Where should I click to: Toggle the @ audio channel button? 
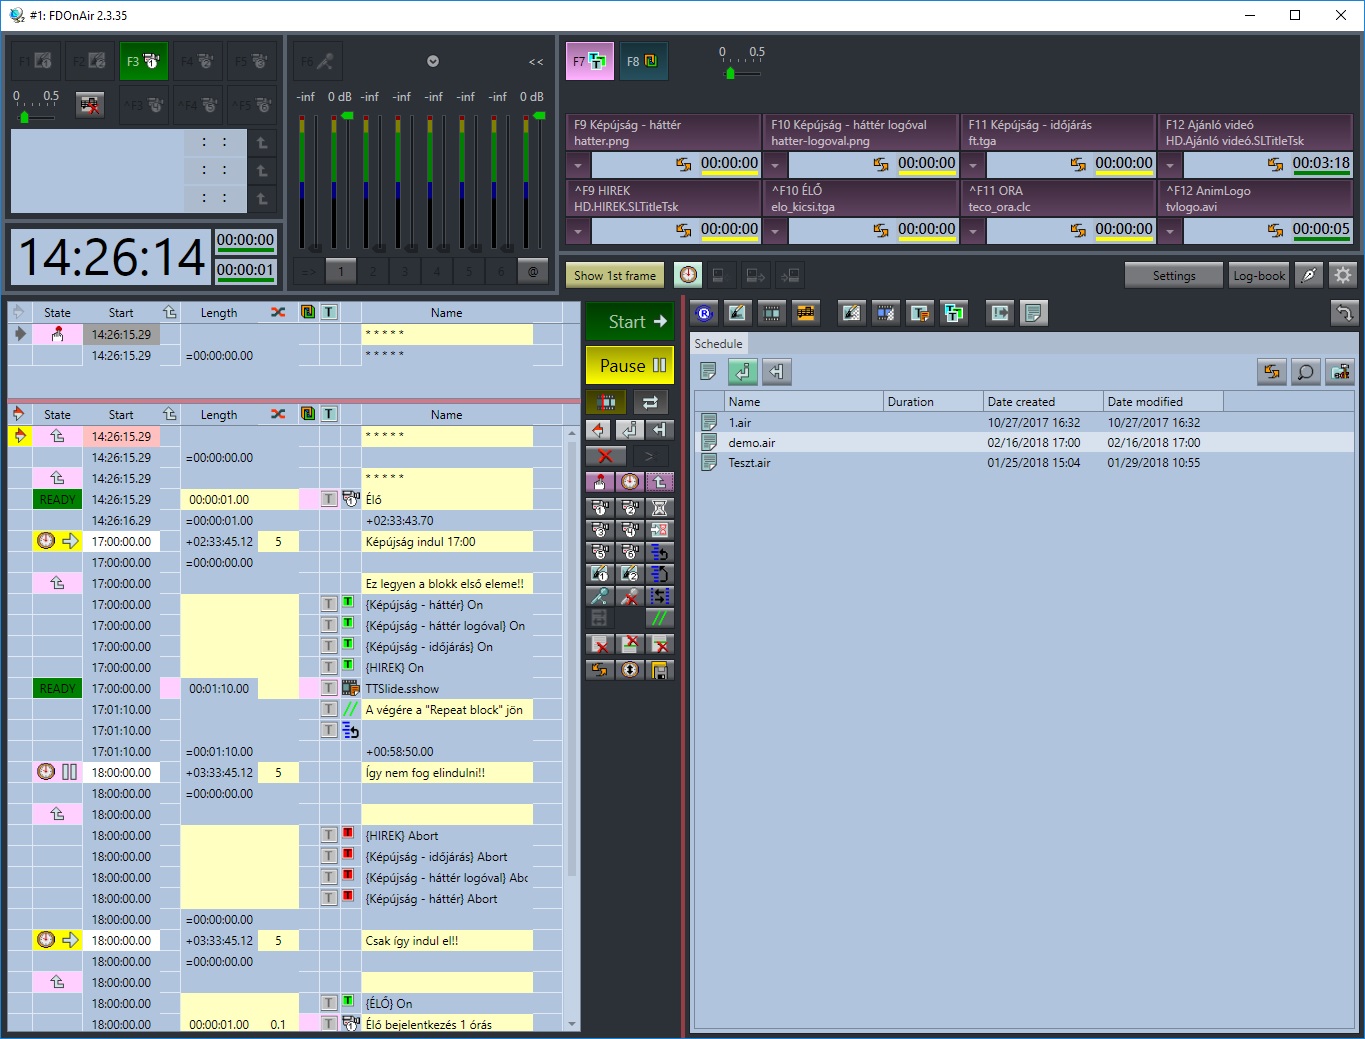532,270
